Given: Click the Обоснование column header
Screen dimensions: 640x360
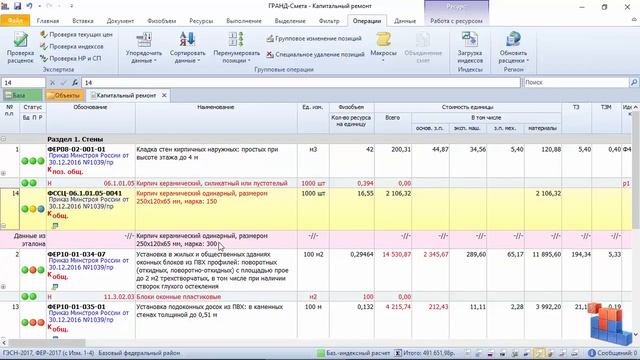Looking at the screenshot, I should (90, 107).
